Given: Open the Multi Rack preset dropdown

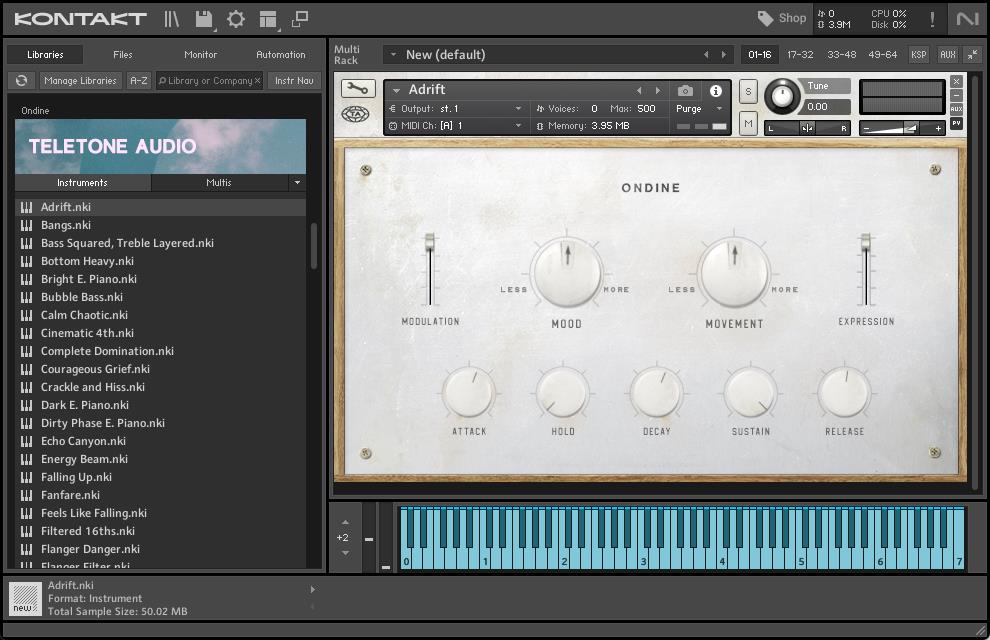Looking at the screenshot, I should 393,55.
